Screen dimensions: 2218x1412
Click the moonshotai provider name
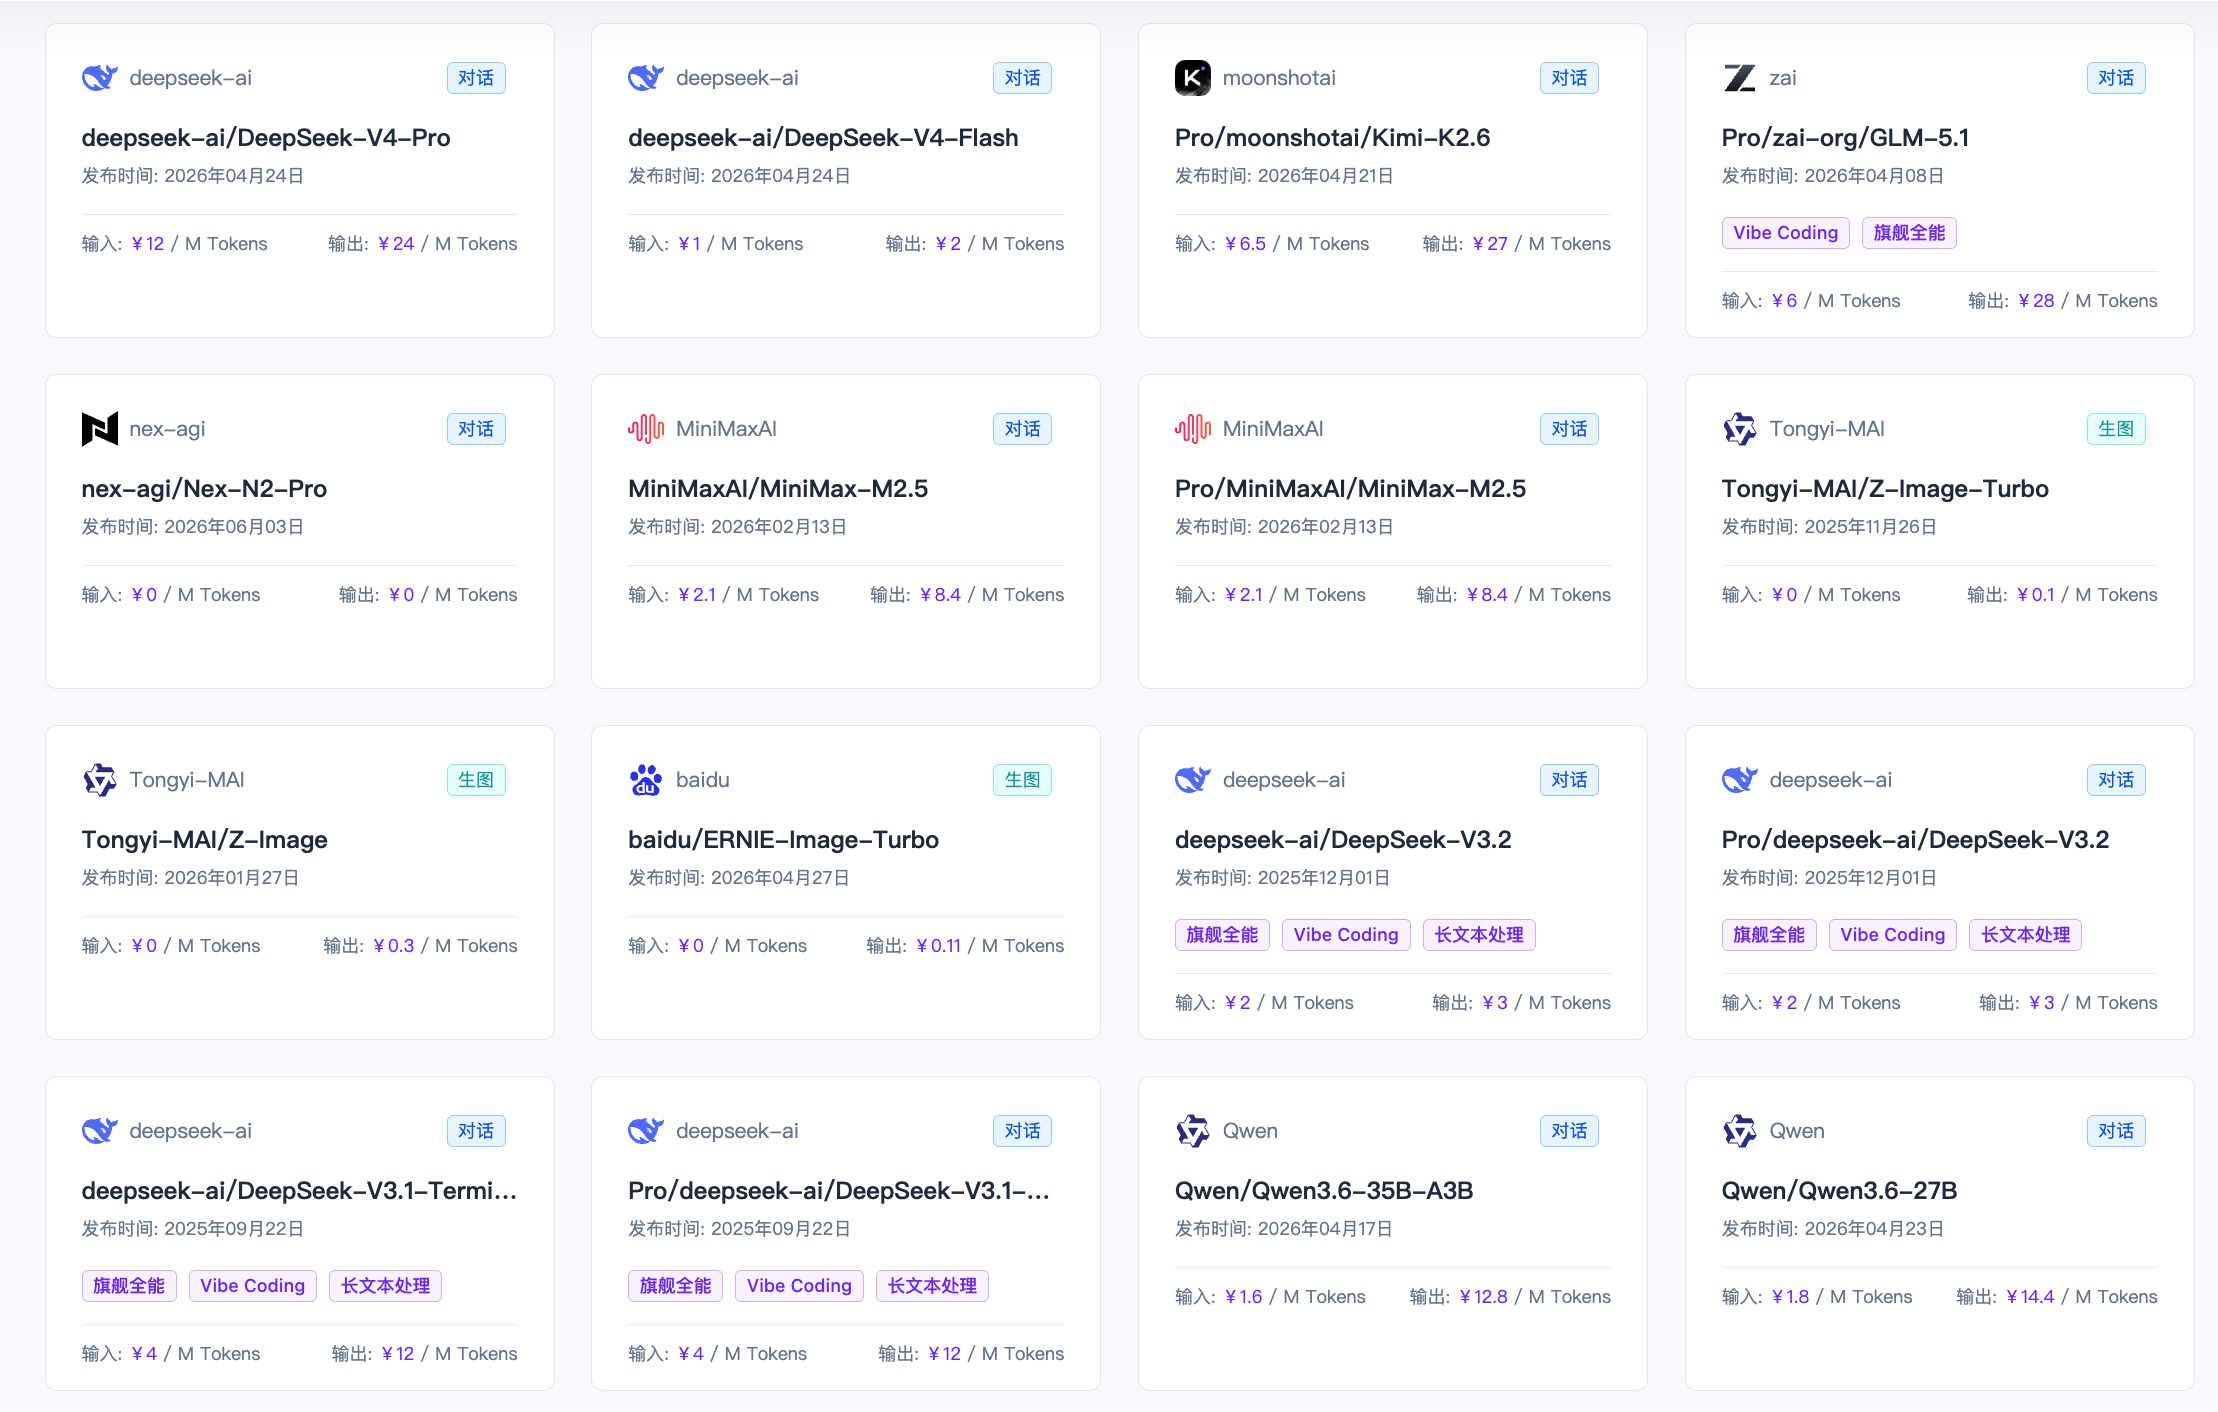[1279, 78]
